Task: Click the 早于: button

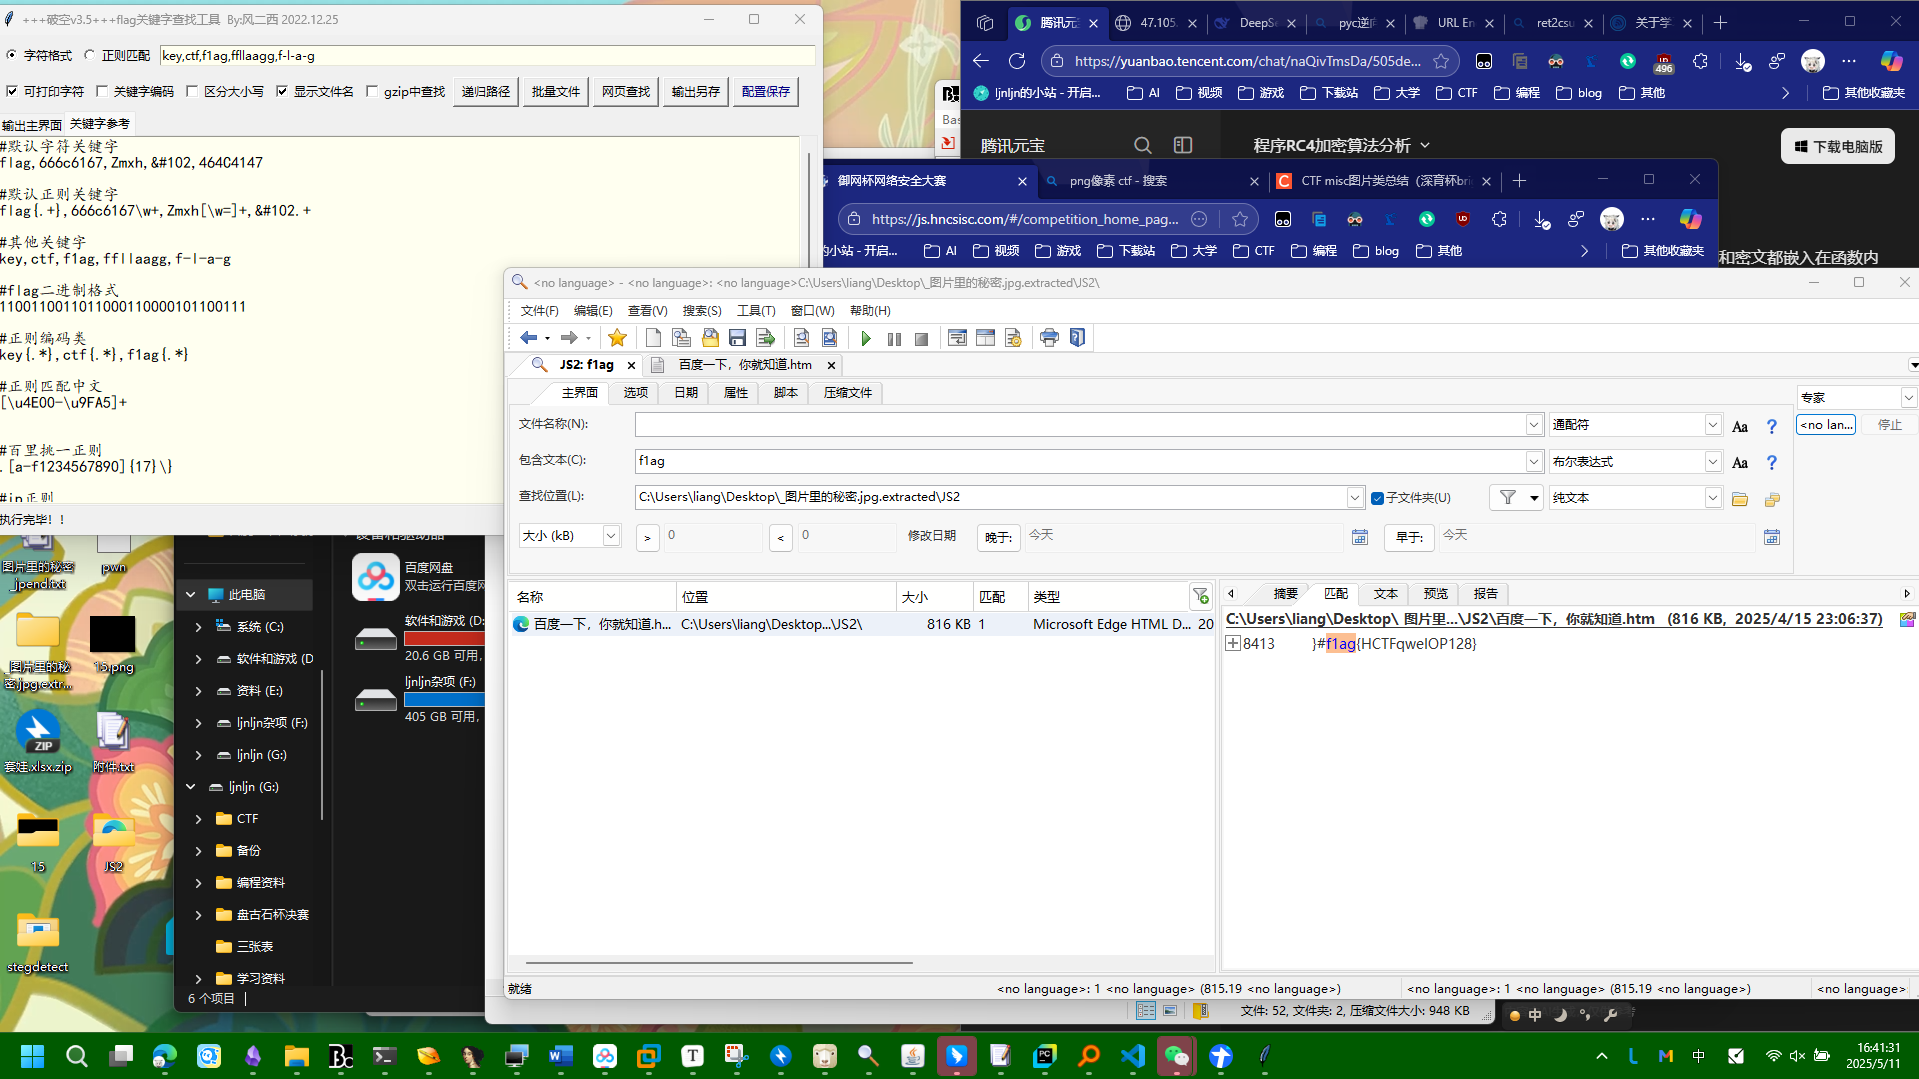Action: coord(1409,538)
